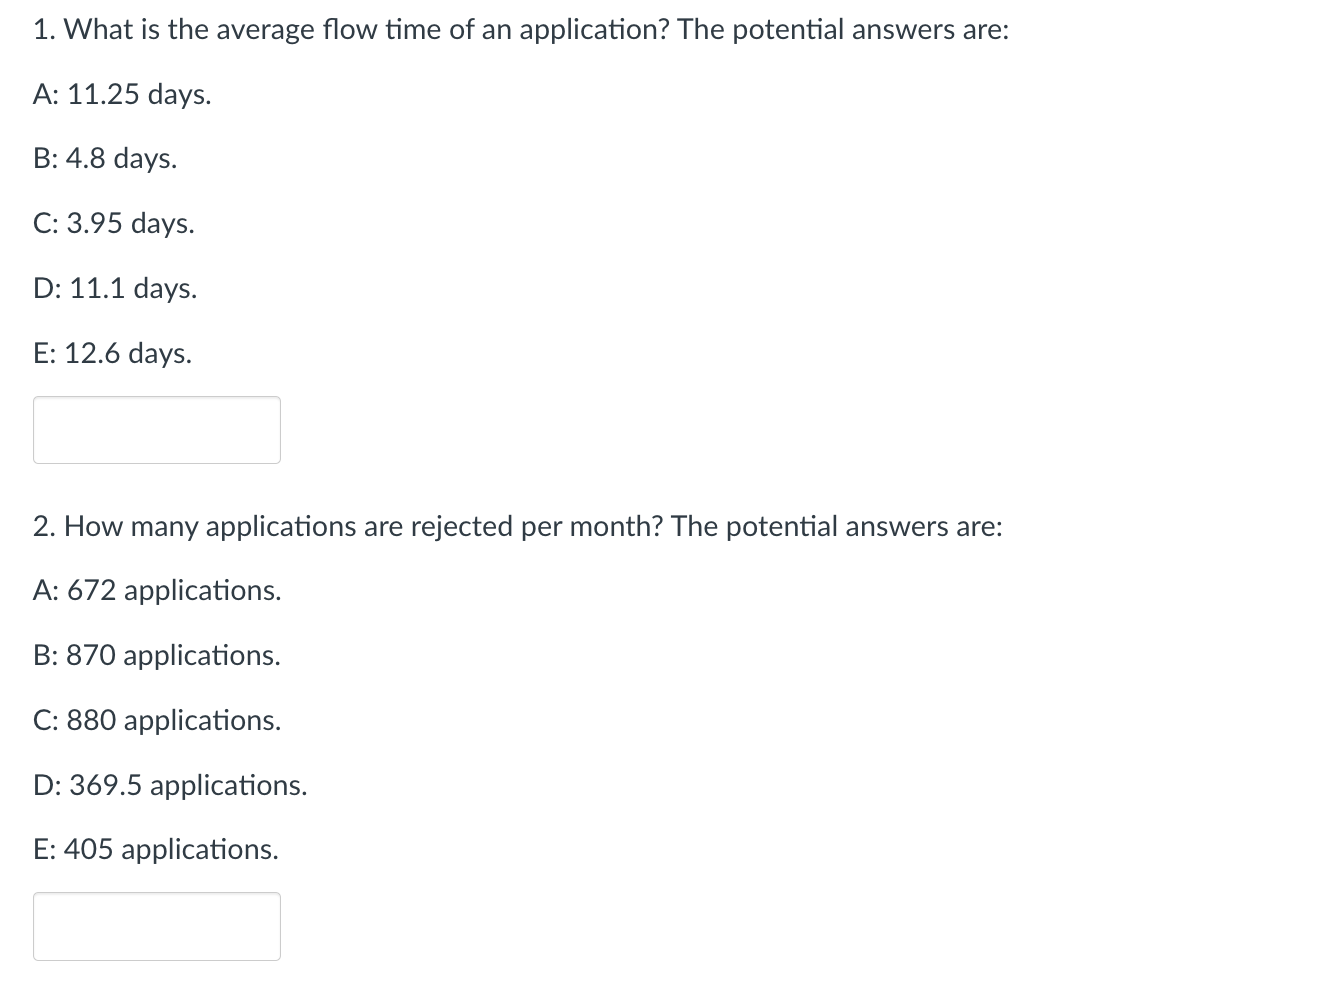Image resolution: width=1320 pixels, height=1006 pixels.
Task: Click question 2 heading about rejected applications
Action: [x=517, y=526]
